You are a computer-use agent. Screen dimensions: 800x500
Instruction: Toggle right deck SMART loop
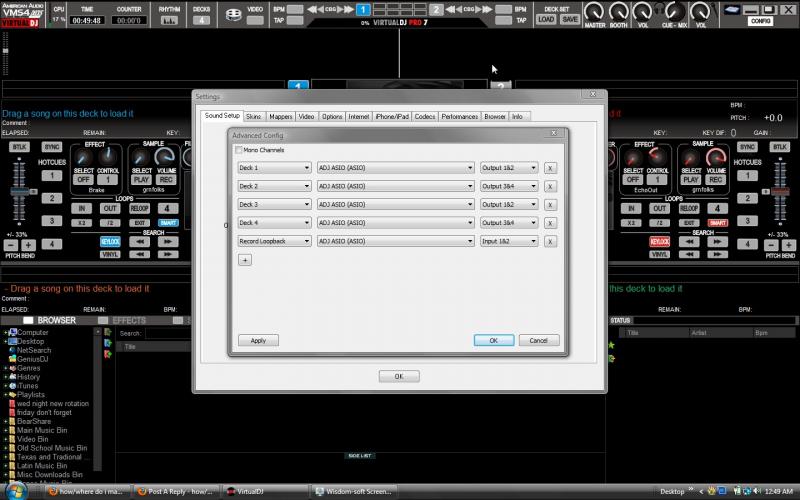coord(717,223)
